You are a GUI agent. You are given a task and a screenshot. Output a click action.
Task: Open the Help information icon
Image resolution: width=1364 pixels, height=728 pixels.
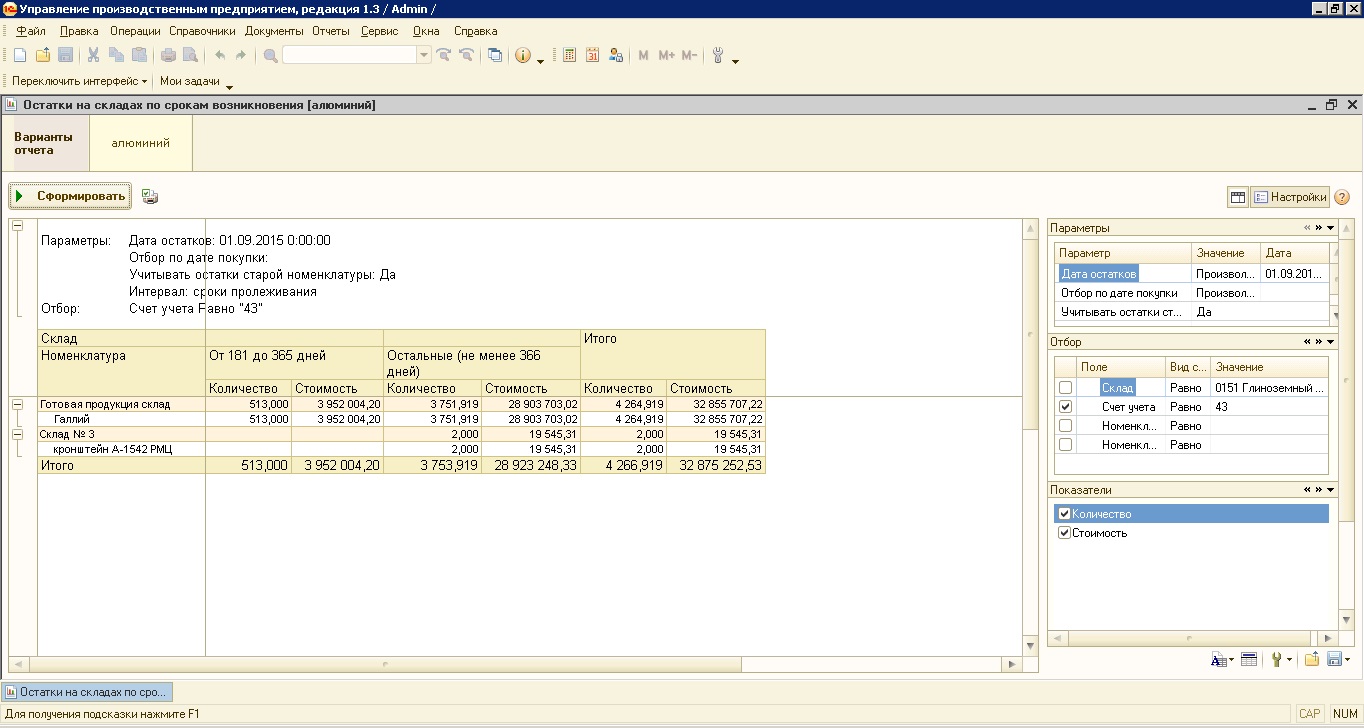pos(522,56)
